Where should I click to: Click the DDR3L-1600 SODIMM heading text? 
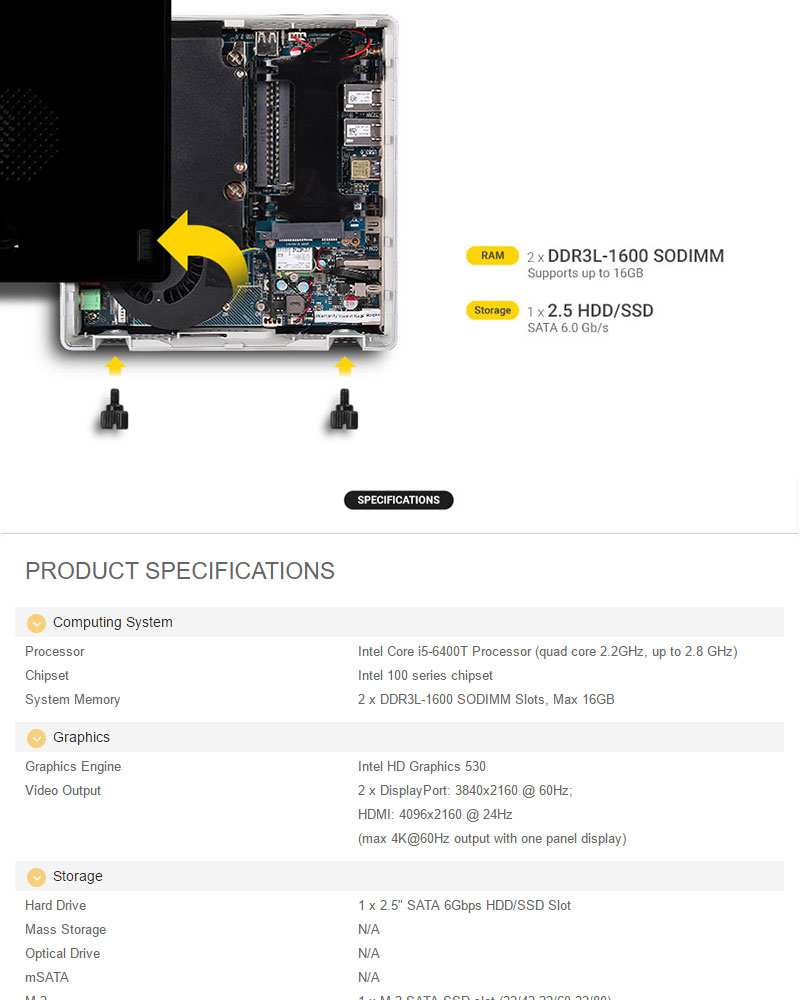pos(635,256)
